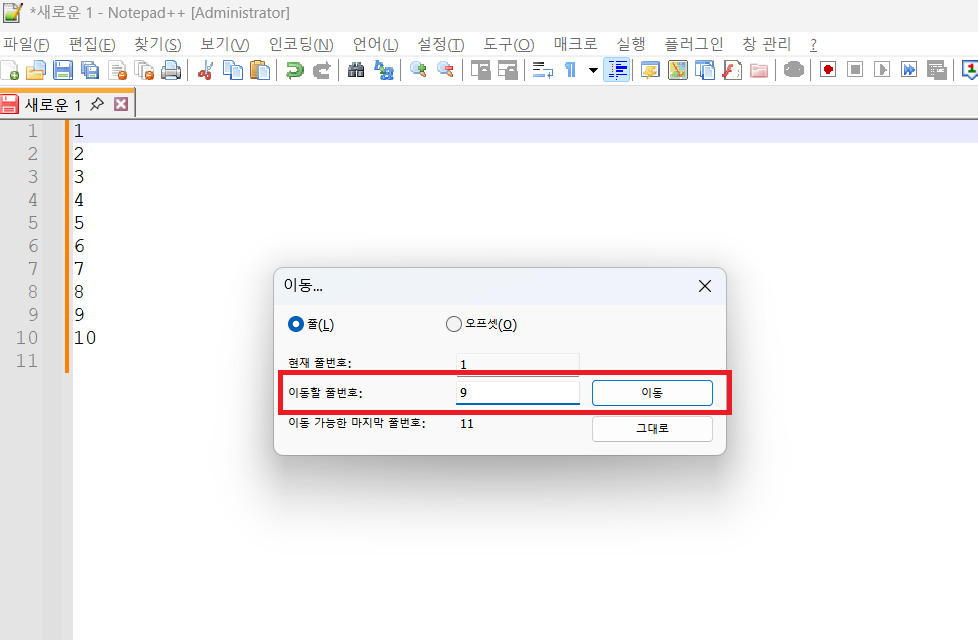Pin the 새로운 1 tab
Screen dimensions: 978x640
[x=96, y=103]
